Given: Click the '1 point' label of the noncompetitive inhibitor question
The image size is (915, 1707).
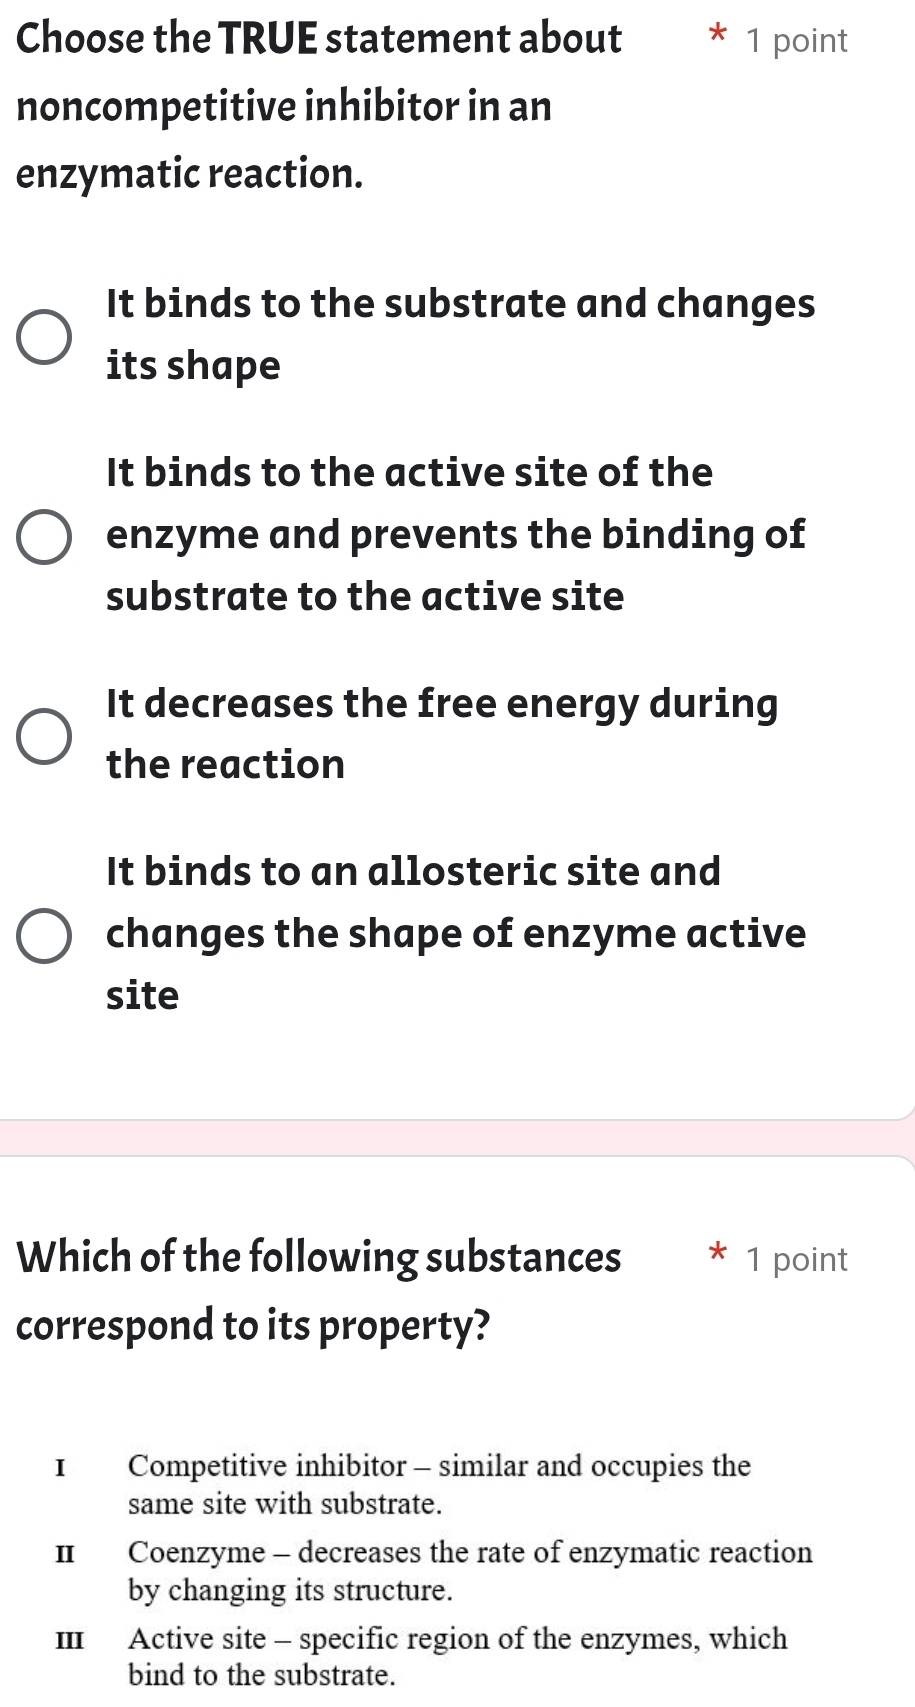Looking at the screenshot, I should point(797,40).
